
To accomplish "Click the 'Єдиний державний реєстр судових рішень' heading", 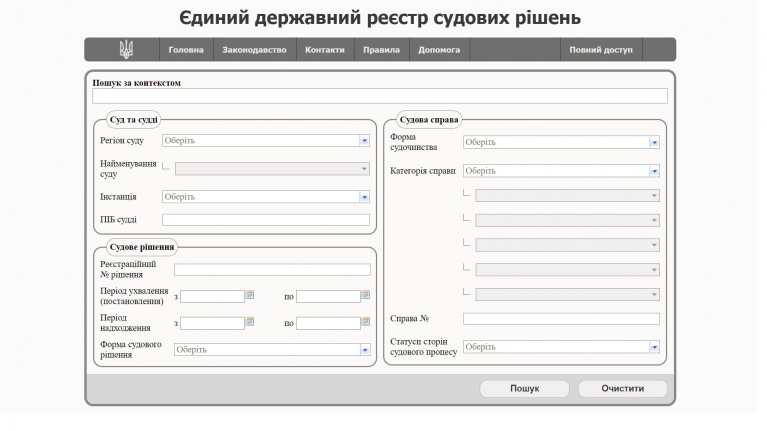I will tap(380, 18).
